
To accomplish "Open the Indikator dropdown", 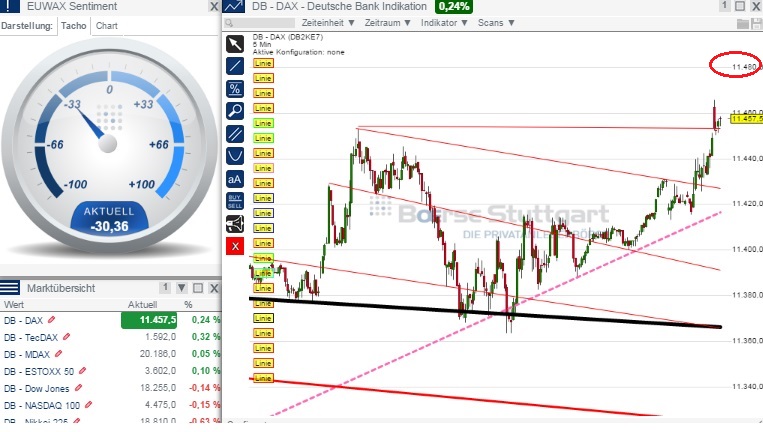I will click(x=444, y=23).
